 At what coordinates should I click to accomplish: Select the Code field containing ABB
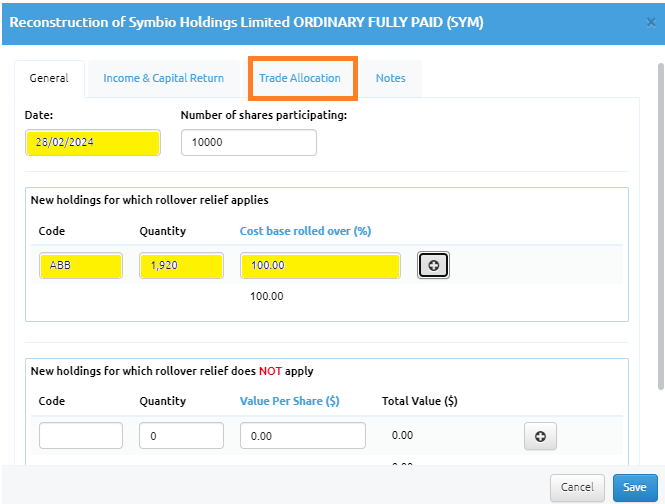81,265
